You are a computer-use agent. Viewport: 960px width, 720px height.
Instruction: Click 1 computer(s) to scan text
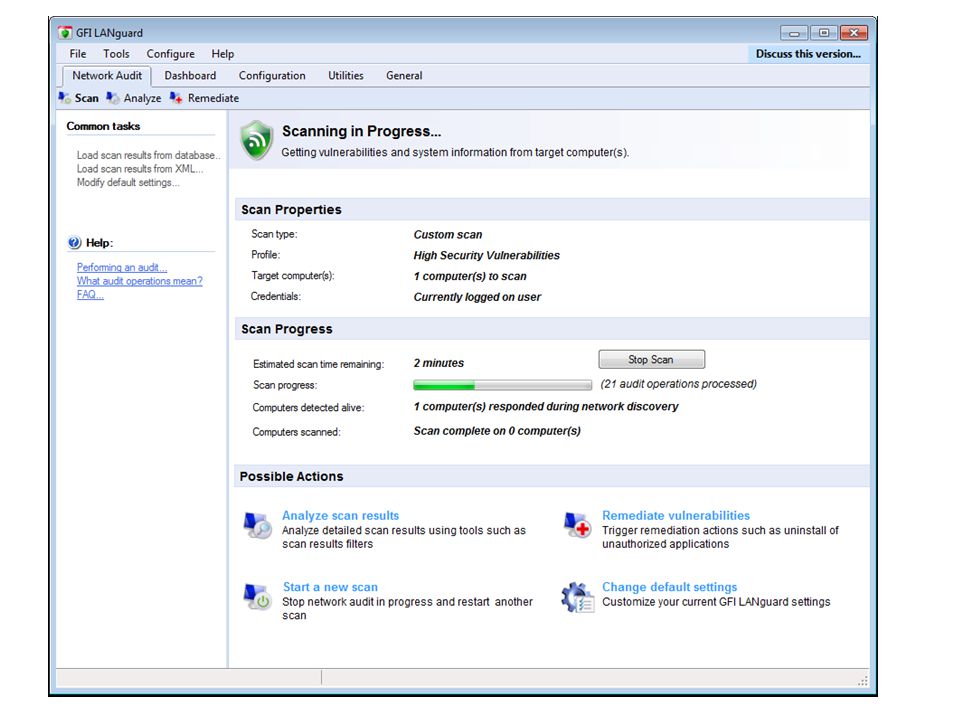pos(470,276)
